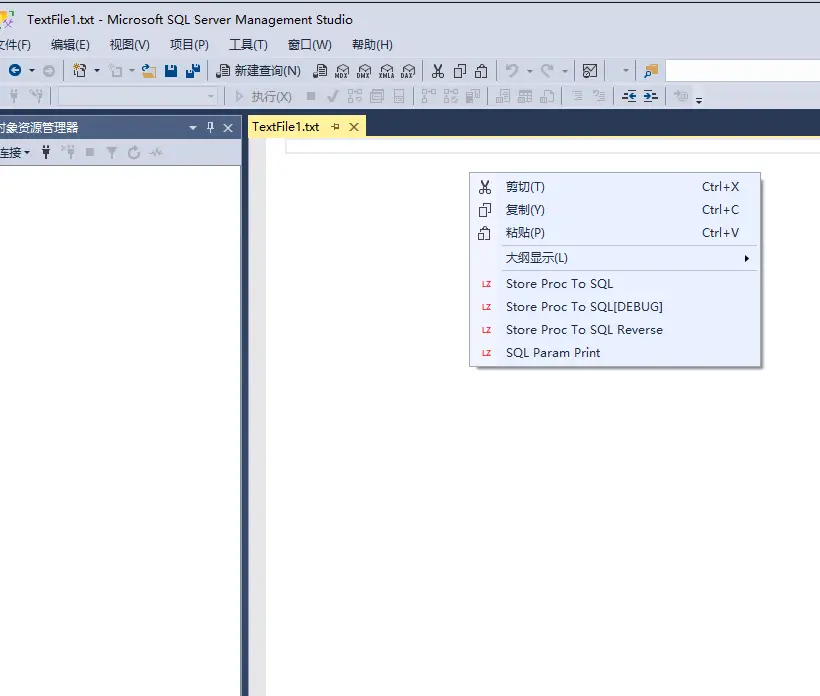Click the Open File folder icon

click(149, 71)
